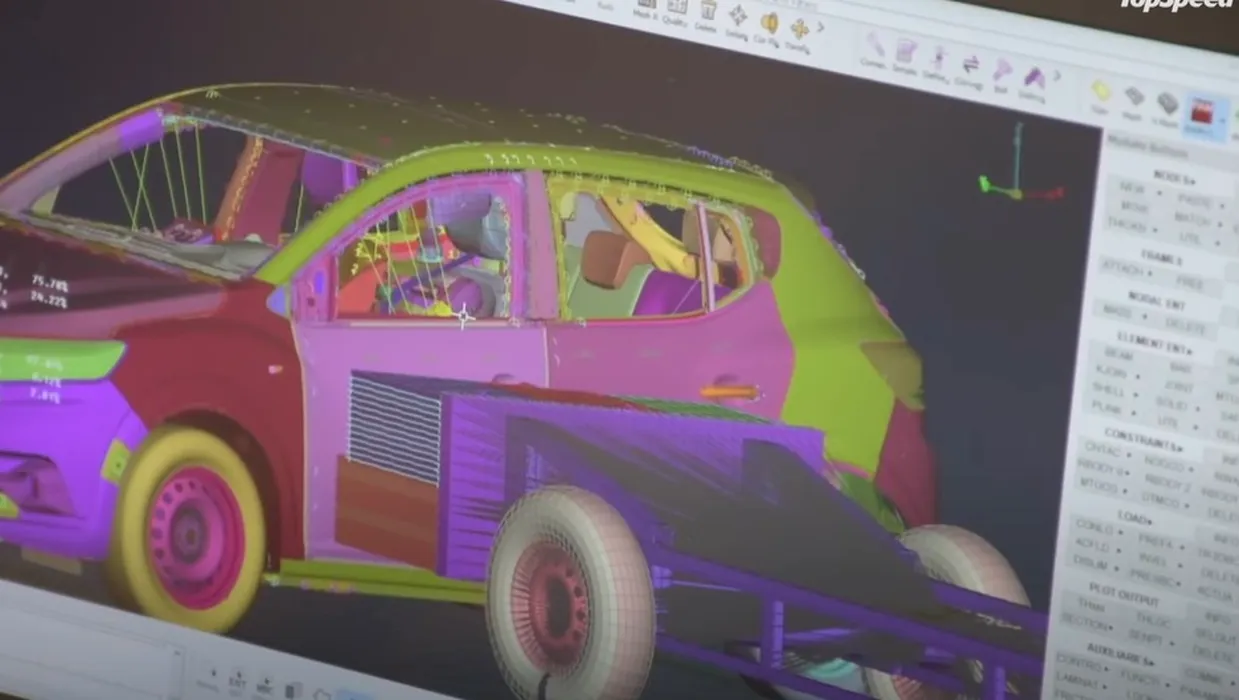Image resolution: width=1239 pixels, height=700 pixels.
Task: Click the ACFLD load button
Action: 1090,545
